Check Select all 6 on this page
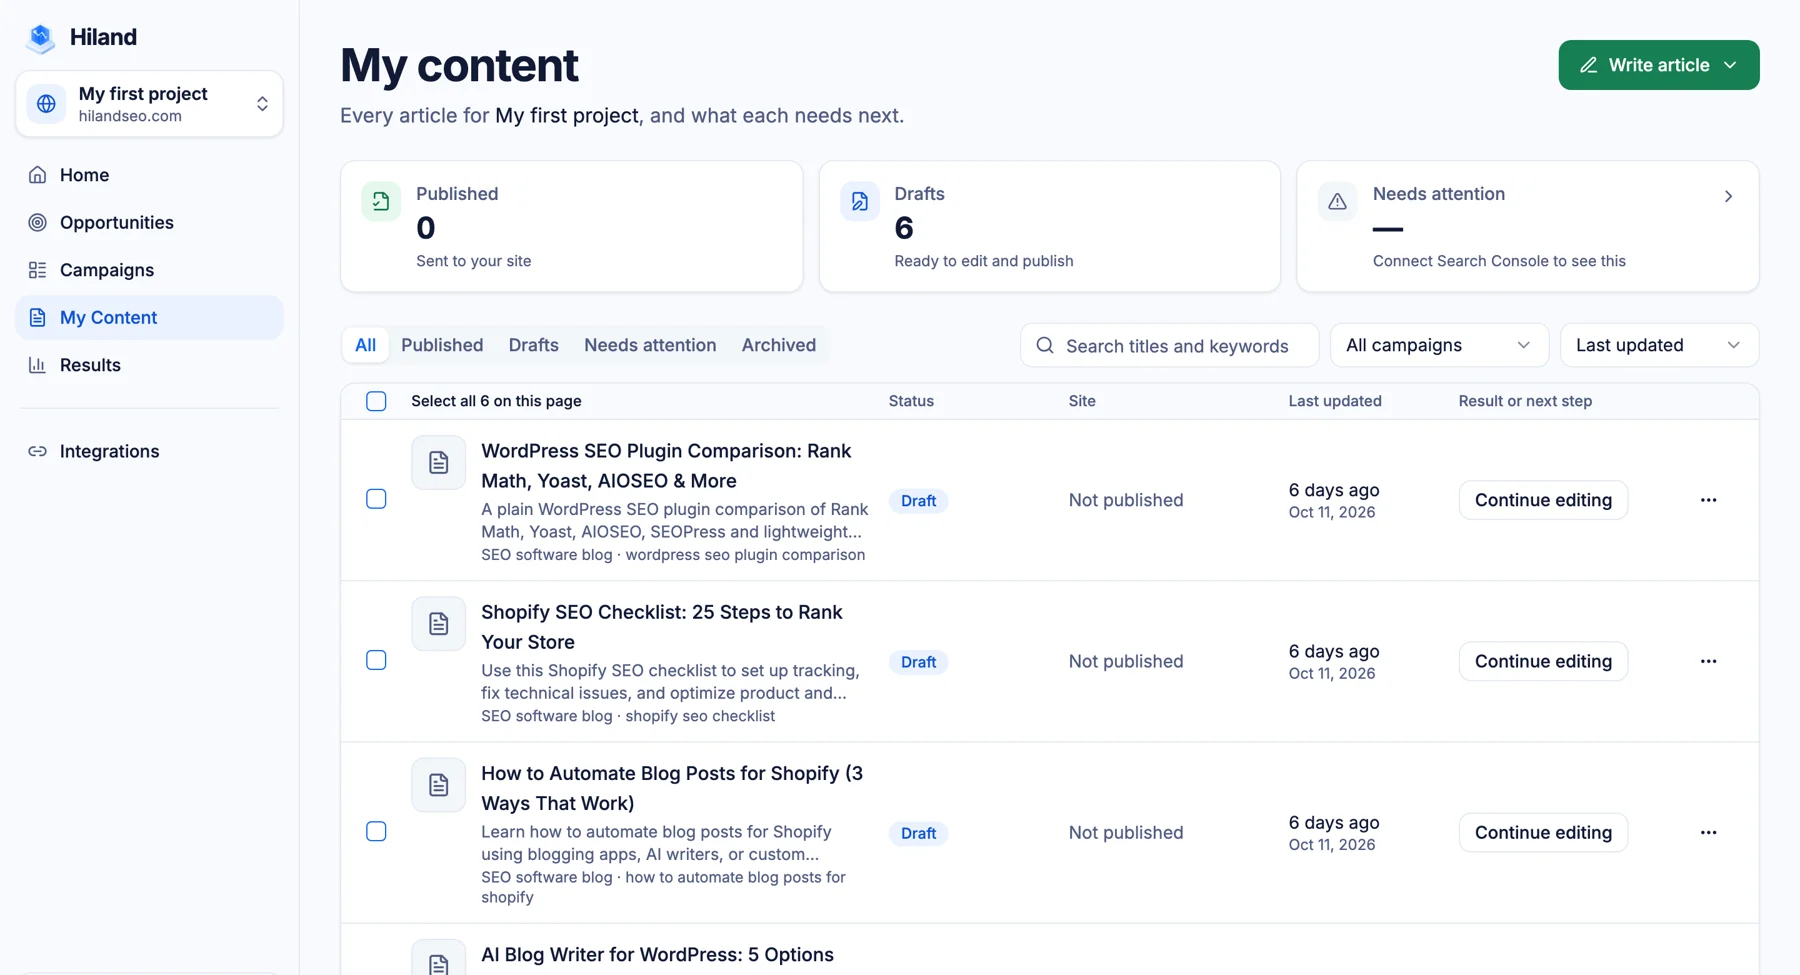This screenshot has height=975, width=1800. [x=376, y=401]
